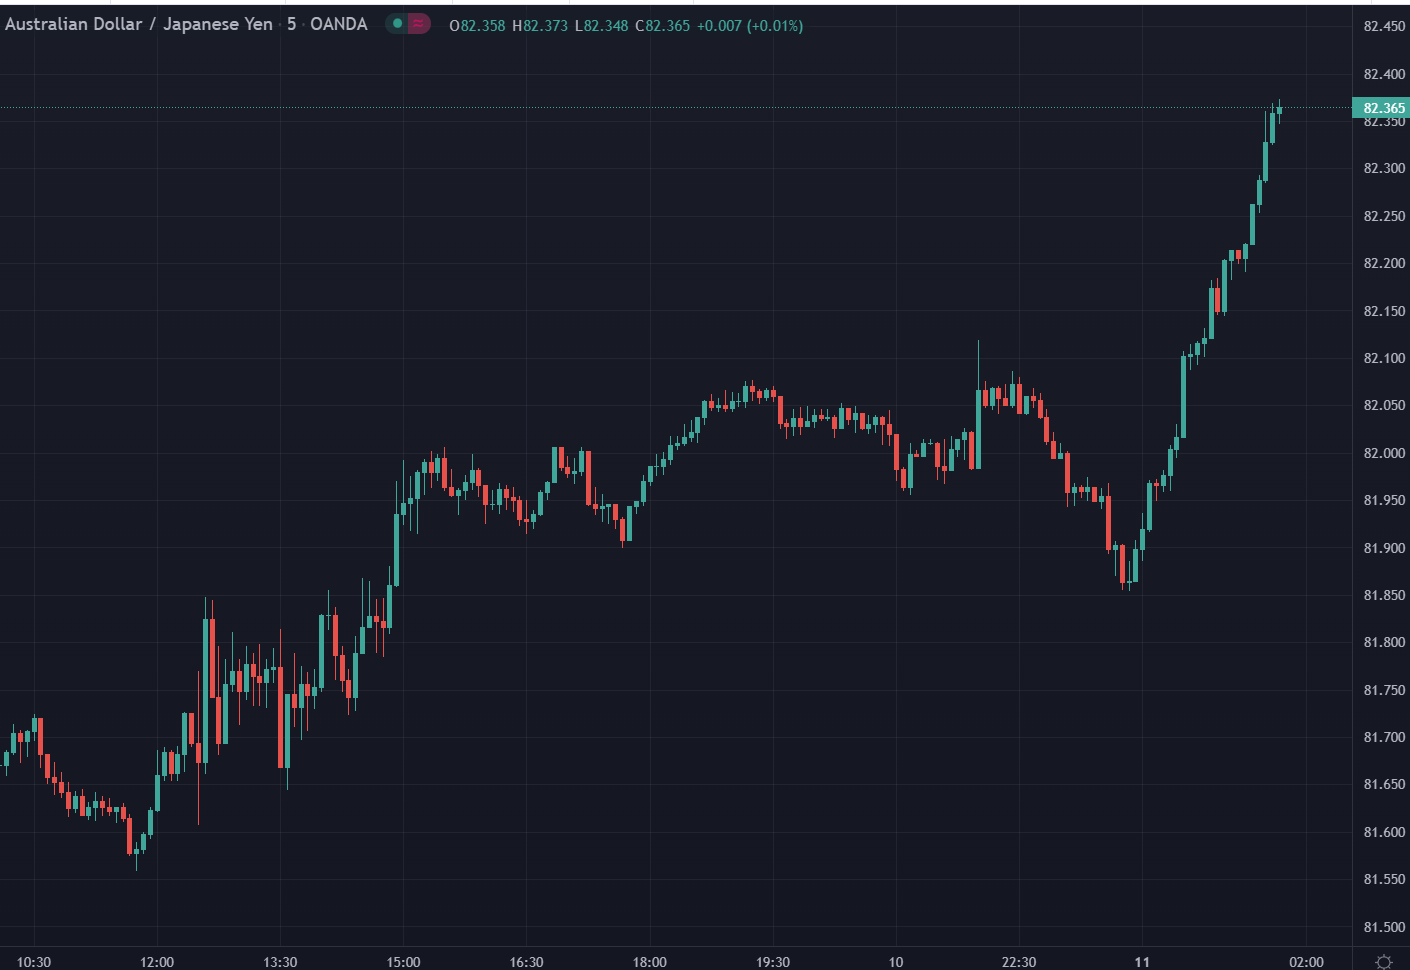Open chart settings gear icon
1410x970 pixels.
pyautogui.click(x=1384, y=962)
